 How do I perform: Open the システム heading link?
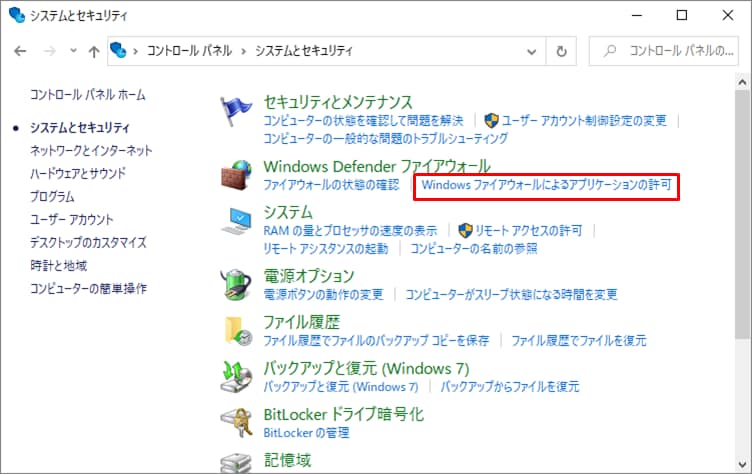[x=288, y=212]
